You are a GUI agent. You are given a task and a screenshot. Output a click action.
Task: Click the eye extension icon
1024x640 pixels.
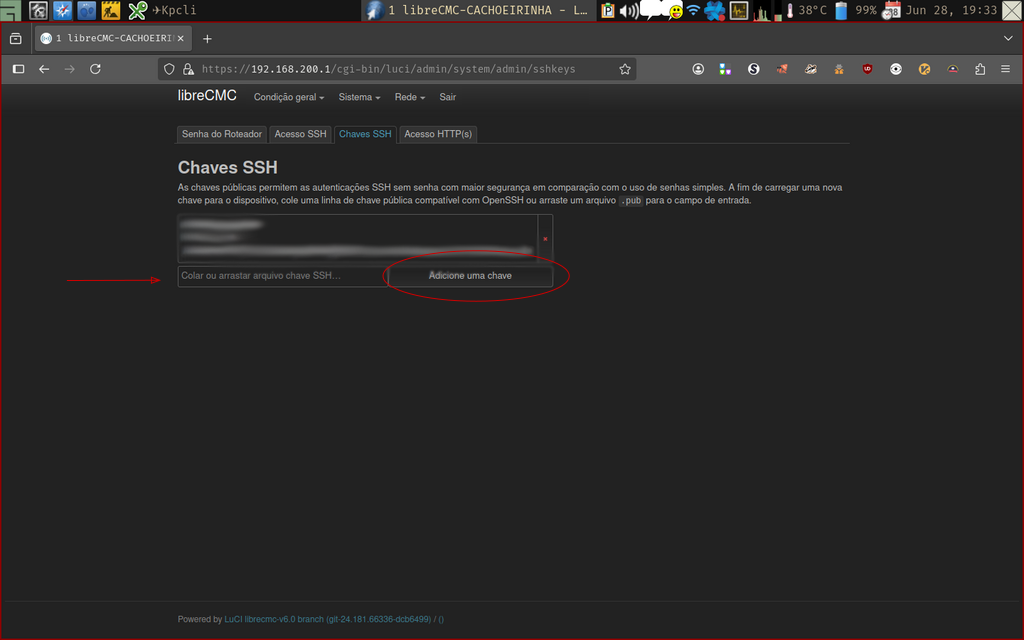coord(896,69)
